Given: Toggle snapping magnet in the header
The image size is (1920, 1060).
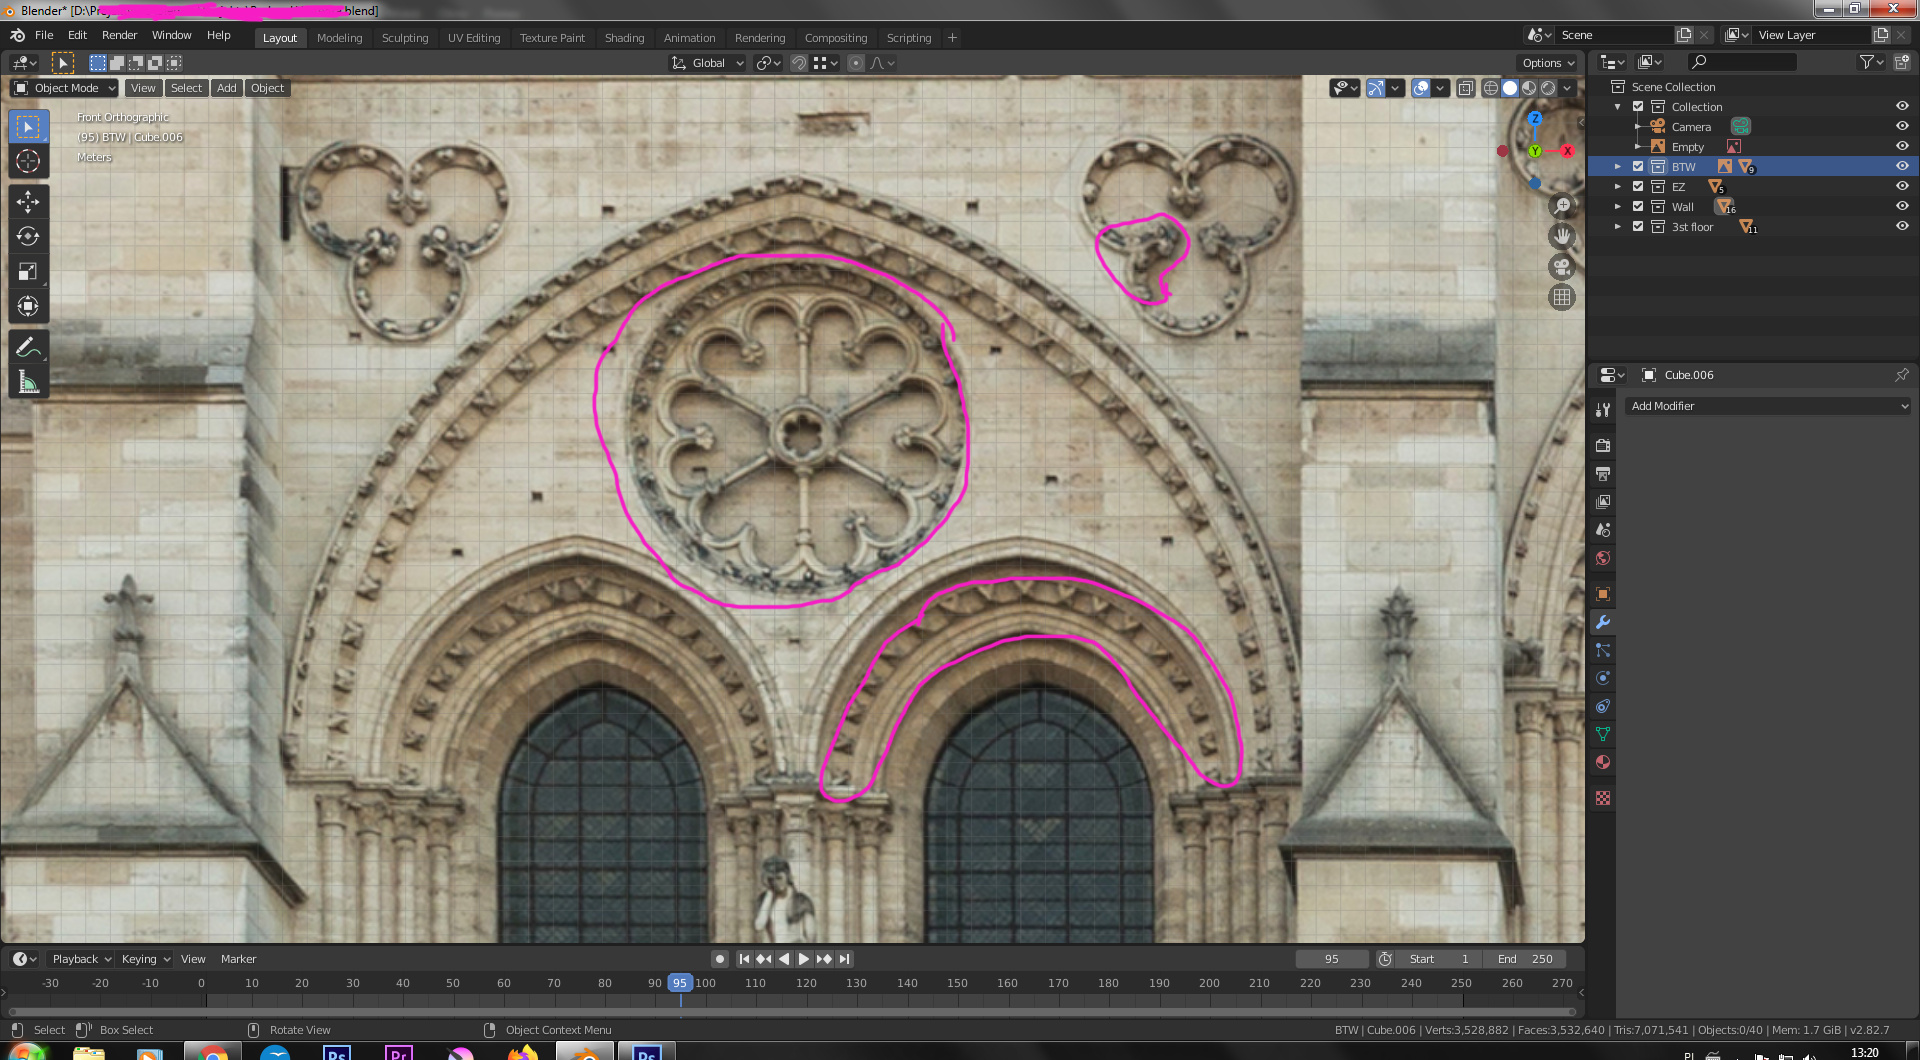Looking at the screenshot, I should [x=799, y=63].
